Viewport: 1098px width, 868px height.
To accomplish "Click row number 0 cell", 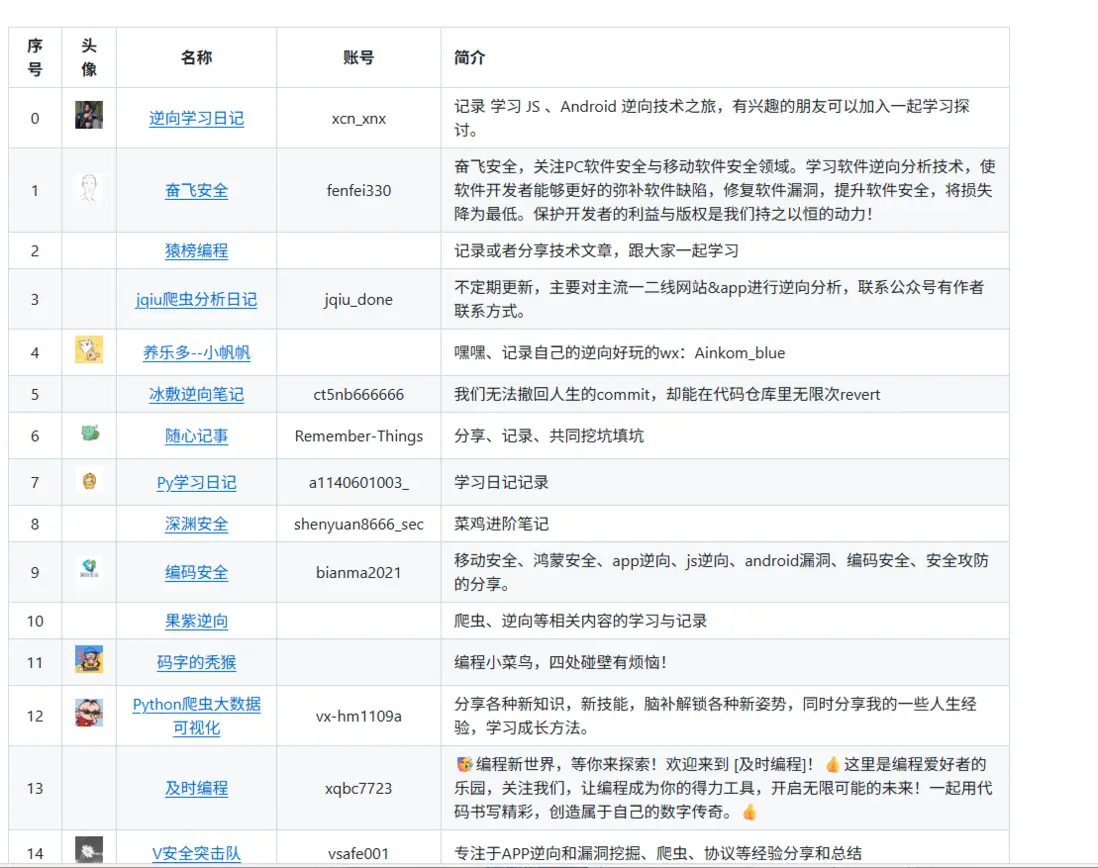I will coord(35,118).
